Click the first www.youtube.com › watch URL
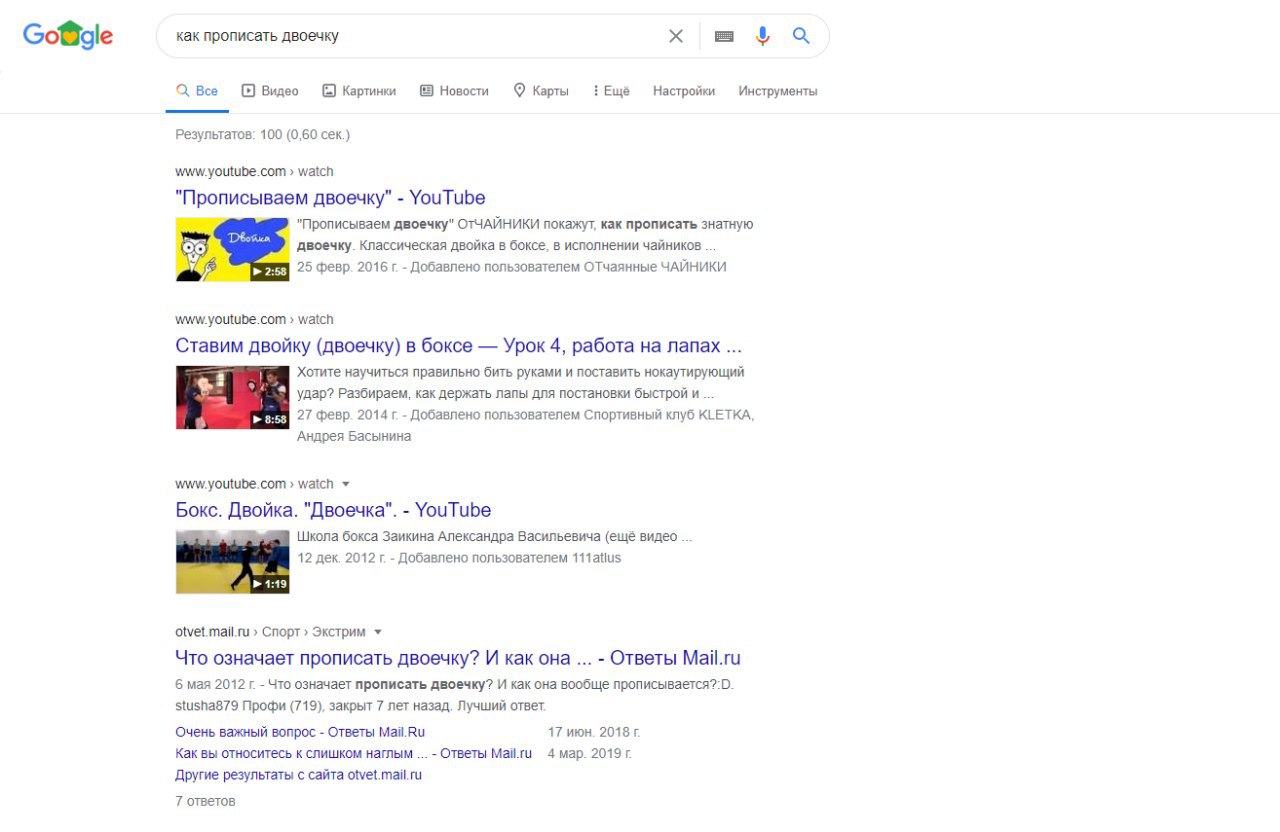The image size is (1280, 832). [x=254, y=172]
